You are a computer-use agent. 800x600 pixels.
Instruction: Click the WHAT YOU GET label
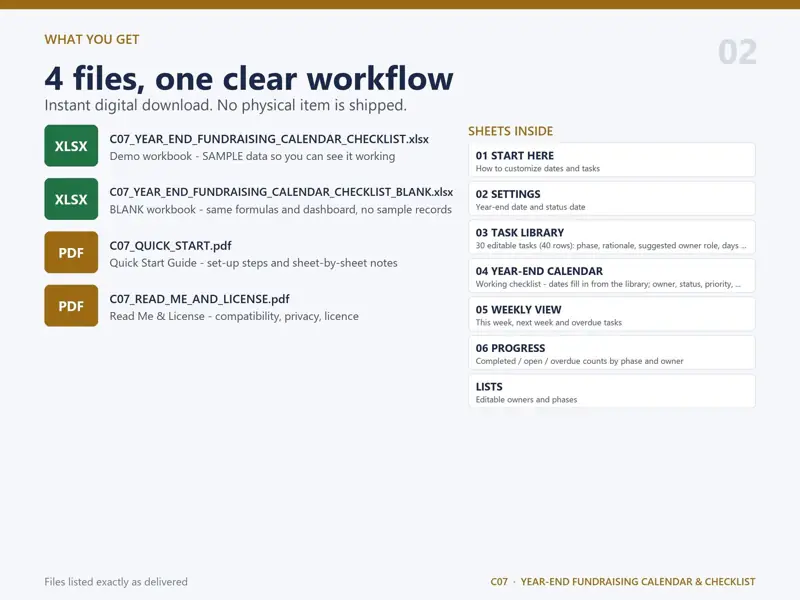(x=92, y=40)
